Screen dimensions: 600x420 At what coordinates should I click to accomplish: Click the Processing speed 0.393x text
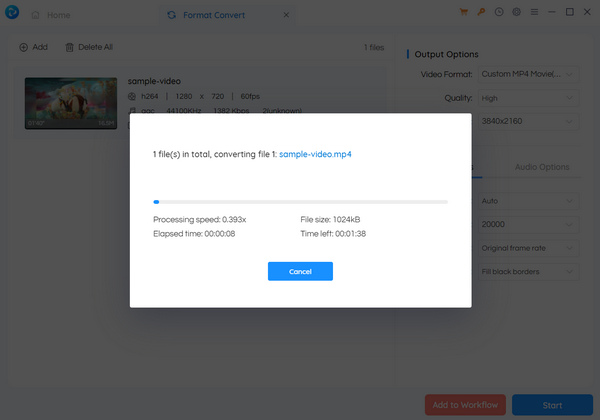[x=199, y=220]
